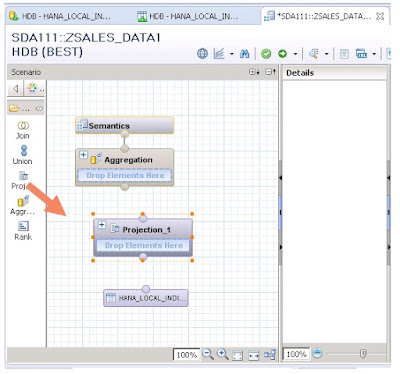Open dropdown next to the chart icon
Viewport: 400px width, 374px height.
coord(232,54)
